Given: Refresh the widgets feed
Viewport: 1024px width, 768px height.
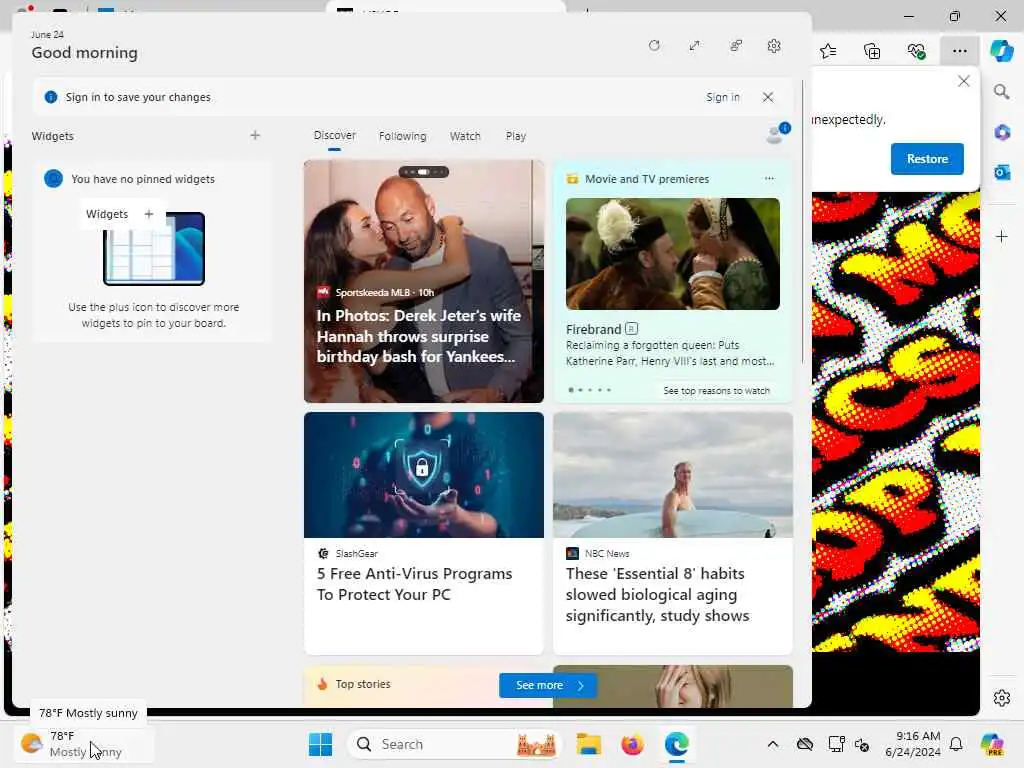Looking at the screenshot, I should click(654, 46).
